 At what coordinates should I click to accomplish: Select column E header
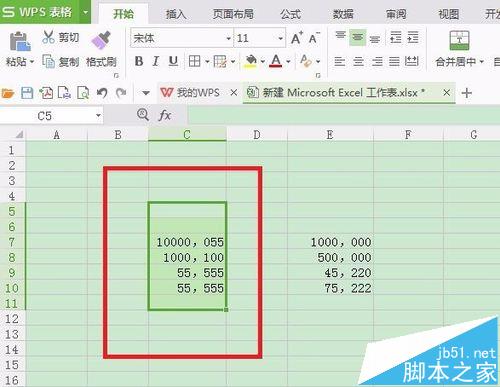pos(330,135)
